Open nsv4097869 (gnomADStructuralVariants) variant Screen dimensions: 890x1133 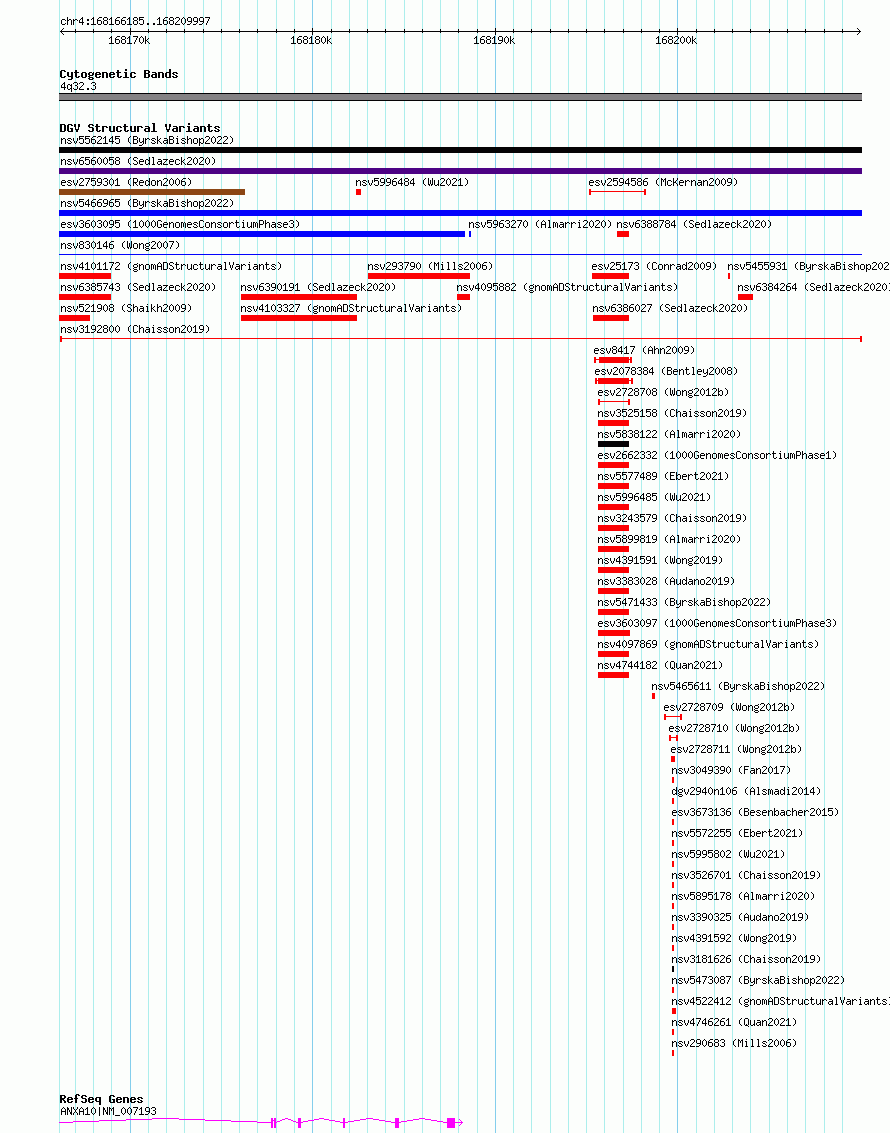click(x=708, y=643)
